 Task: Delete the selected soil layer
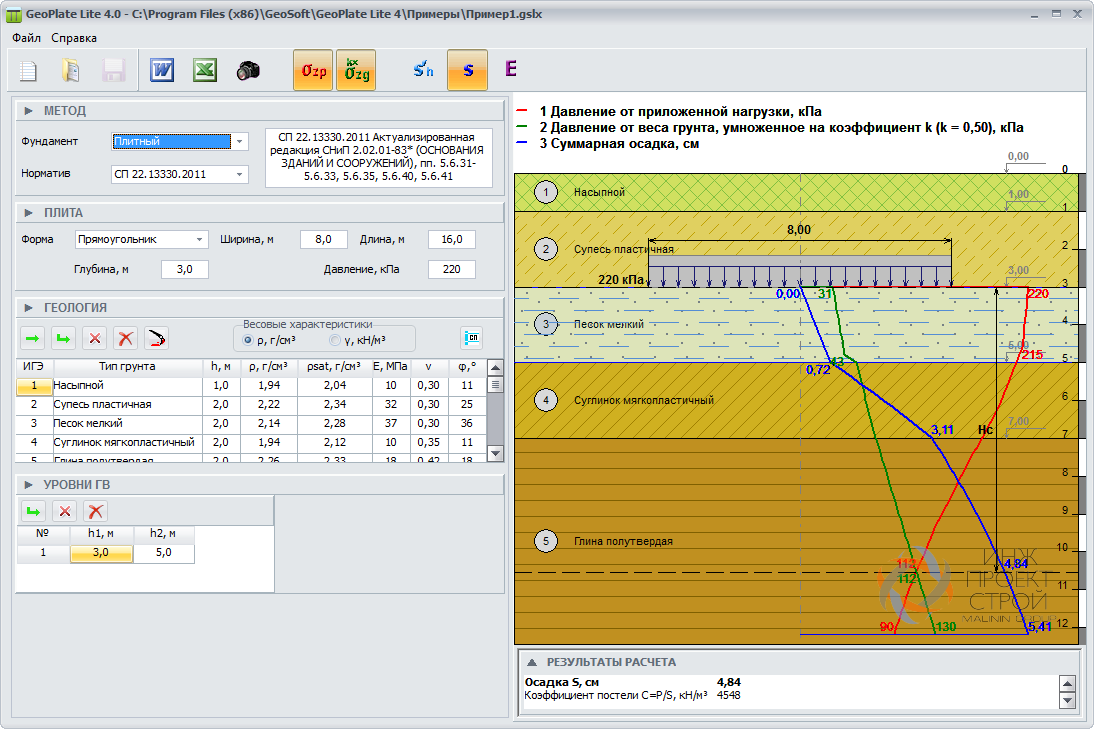pyautogui.click(x=95, y=339)
